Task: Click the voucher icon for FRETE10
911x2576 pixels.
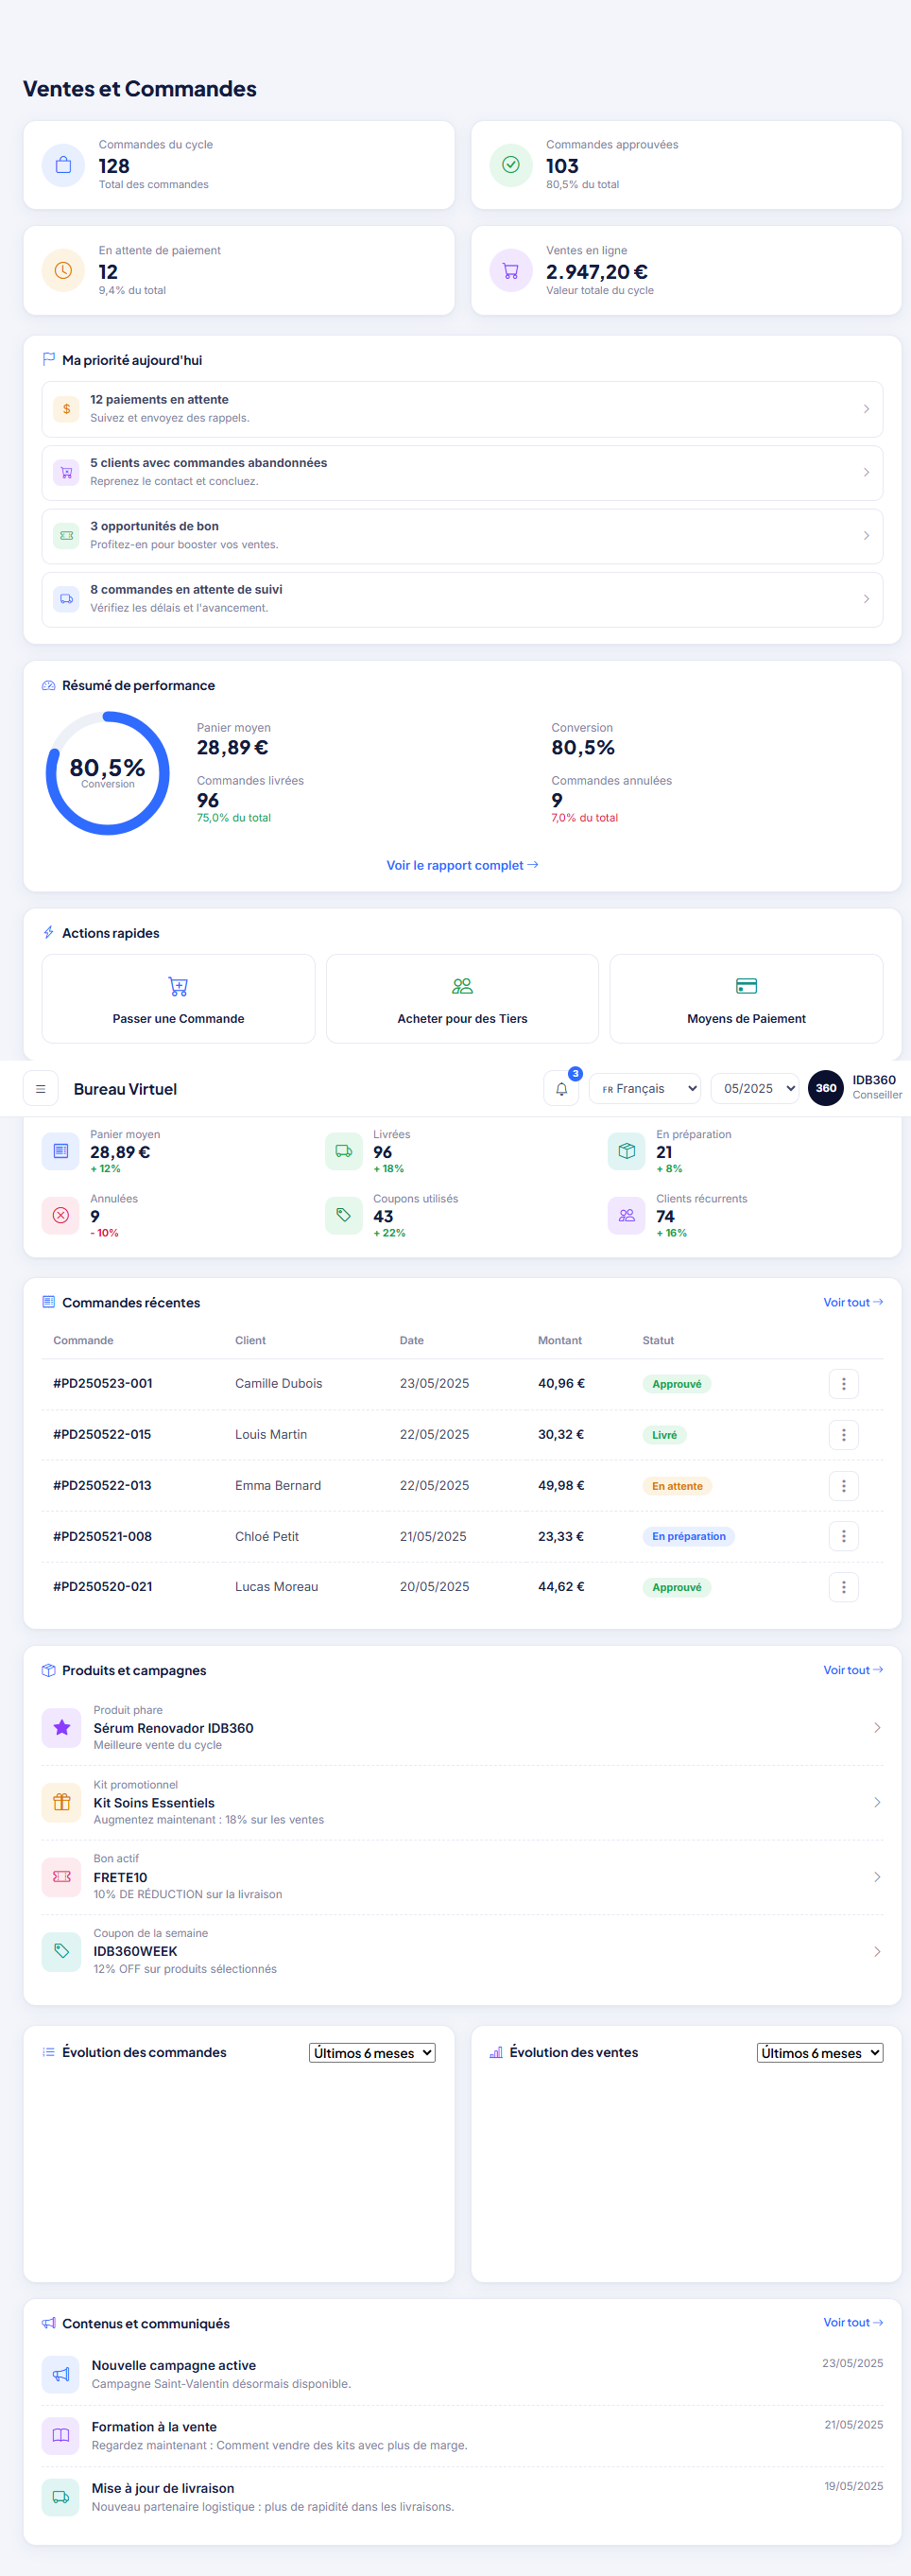Action: coord(62,1877)
